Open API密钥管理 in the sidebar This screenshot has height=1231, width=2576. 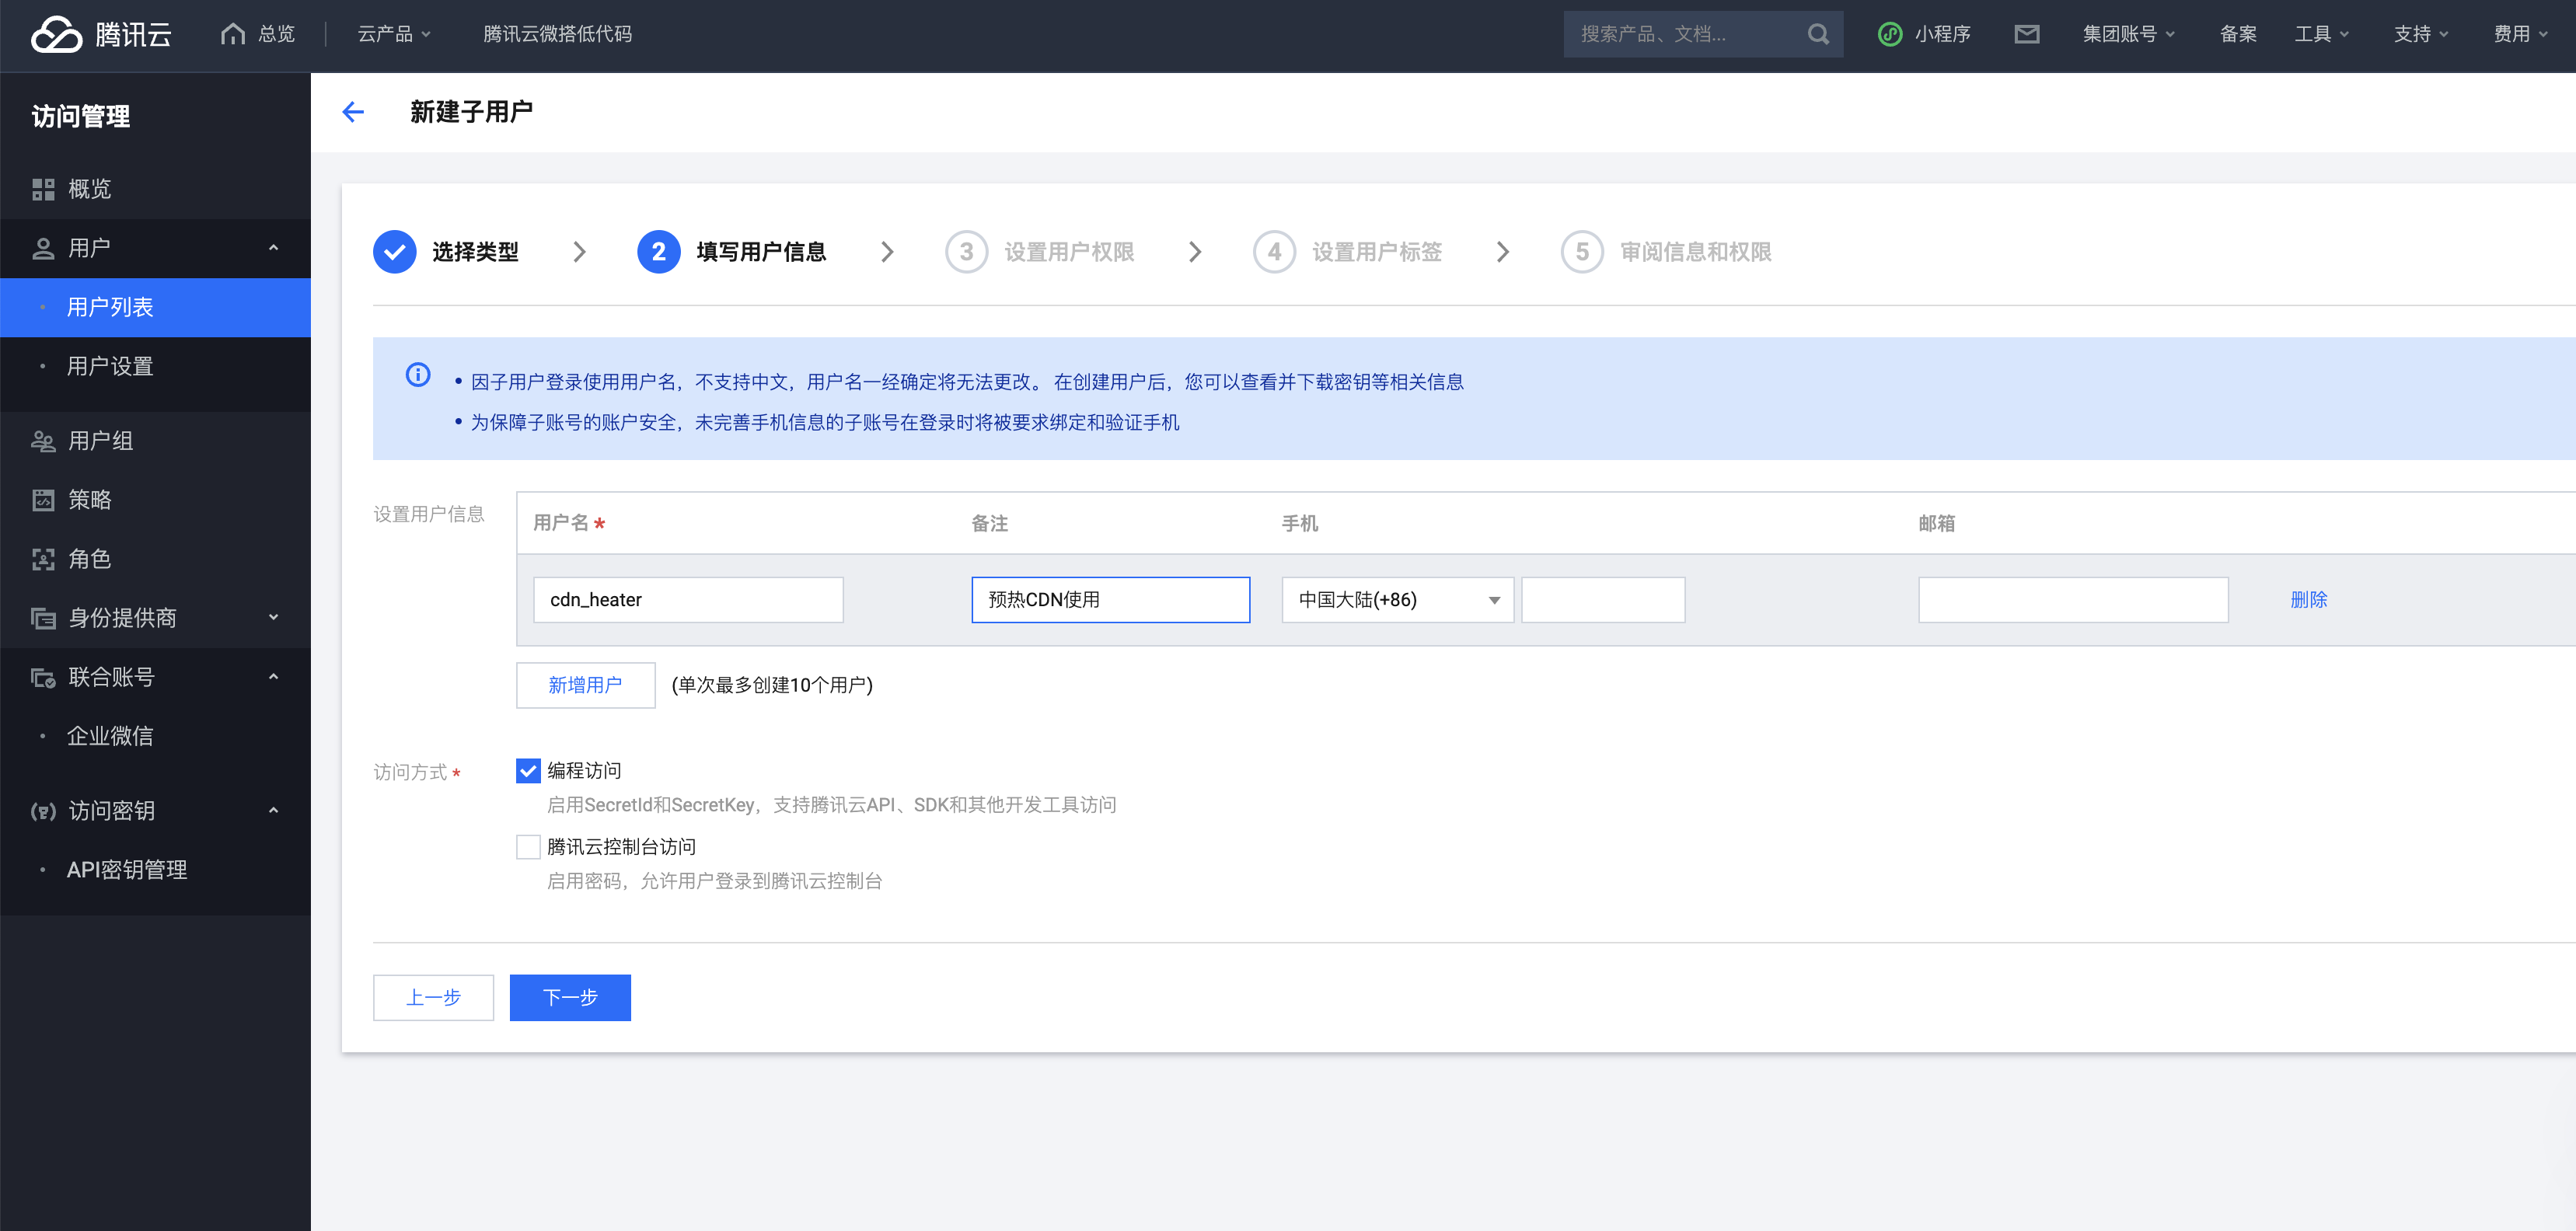(127, 869)
